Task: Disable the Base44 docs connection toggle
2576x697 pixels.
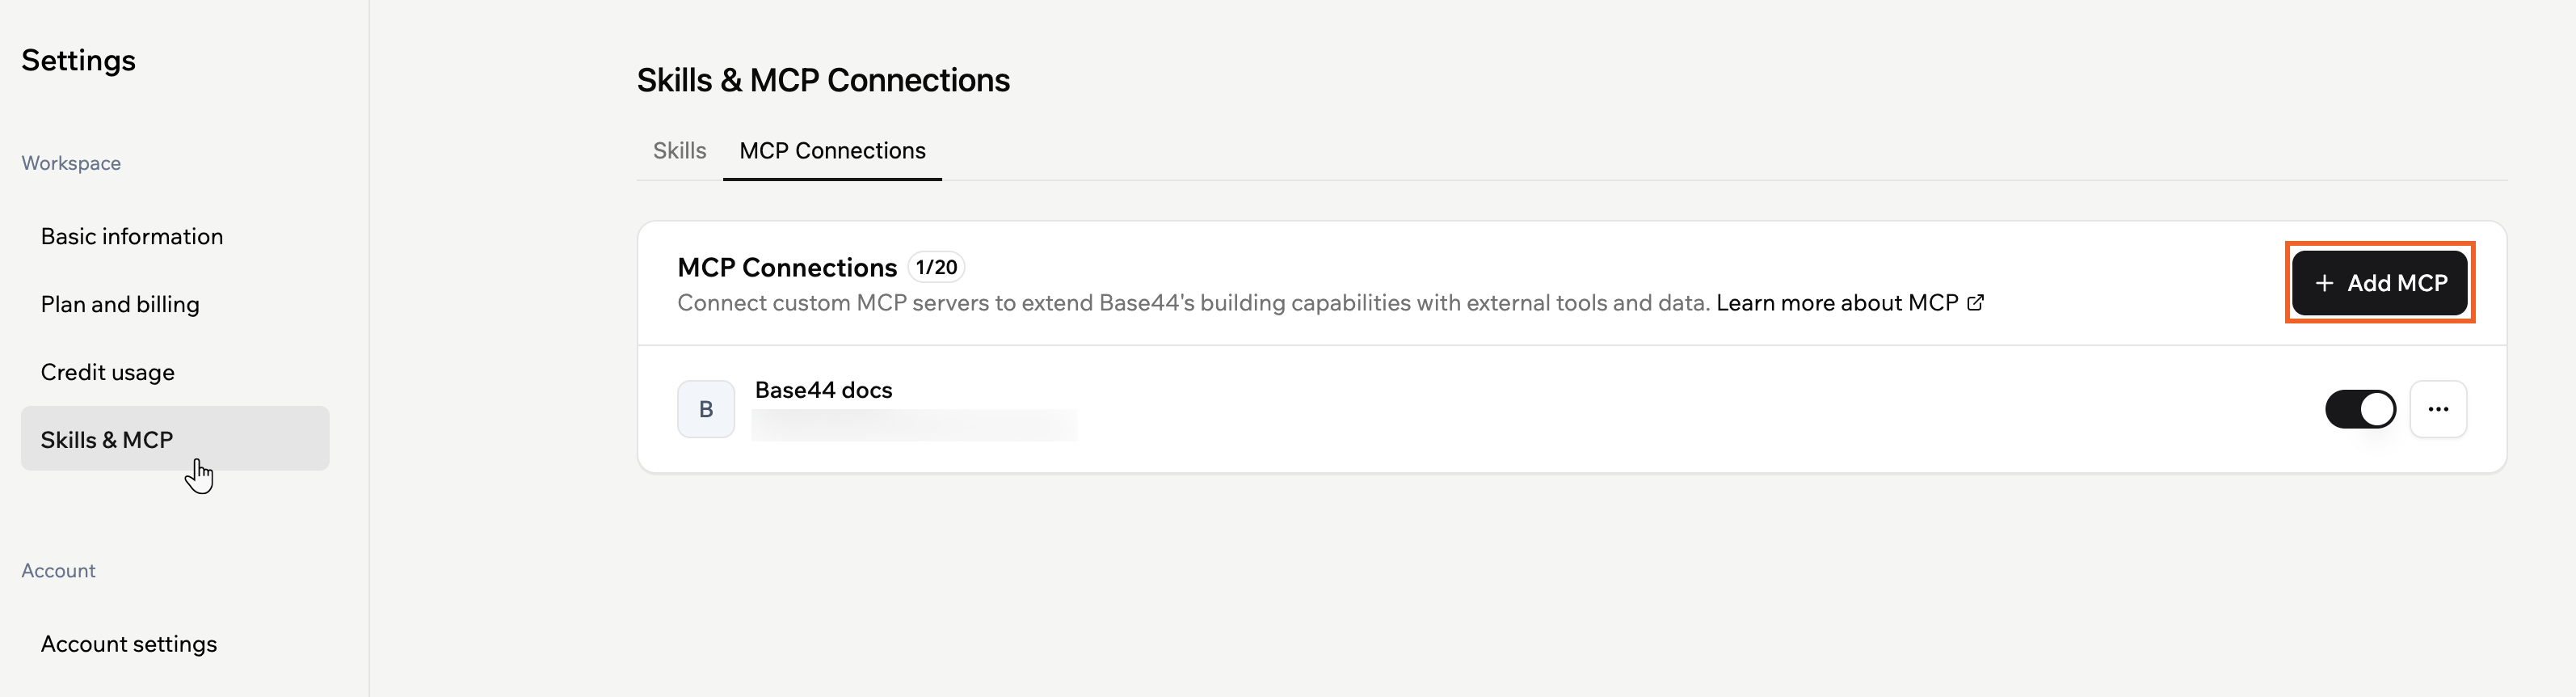Action: coord(2361,408)
